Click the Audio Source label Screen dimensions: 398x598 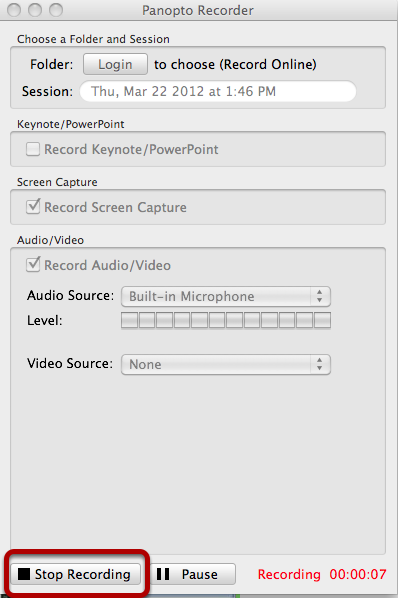71,296
